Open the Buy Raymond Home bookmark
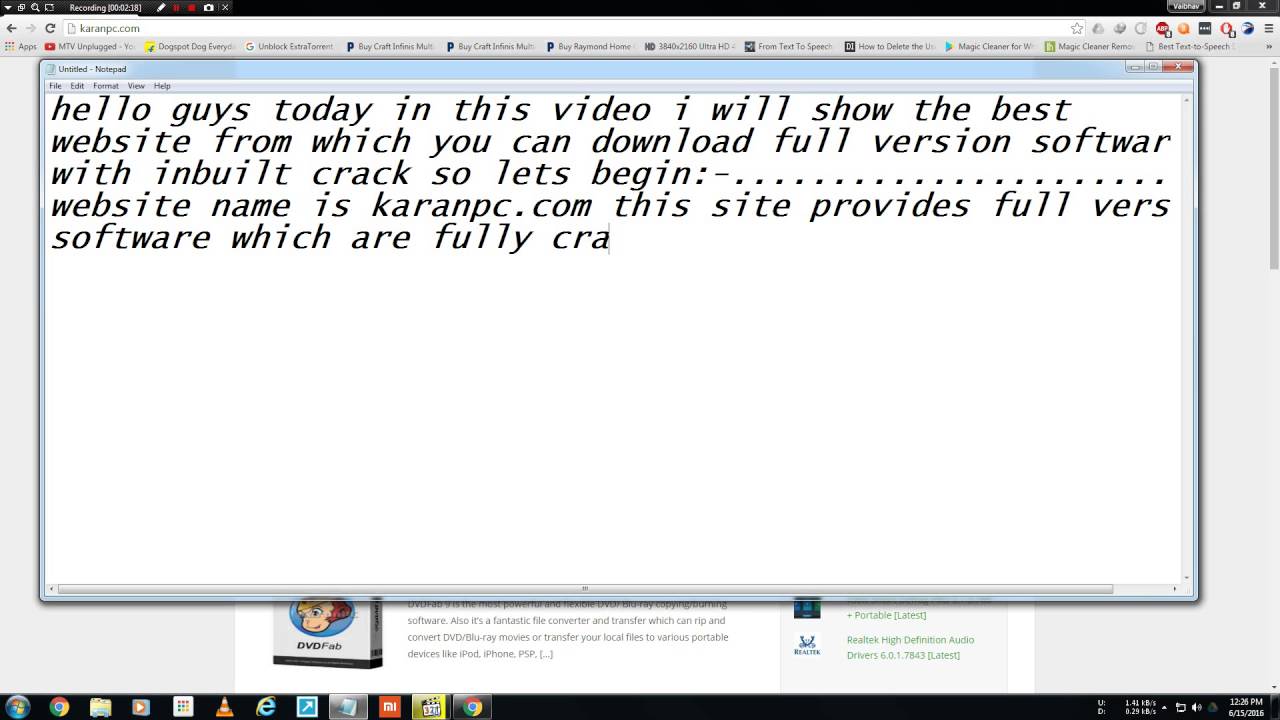Viewport: 1280px width, 720px height. point(590,46)
